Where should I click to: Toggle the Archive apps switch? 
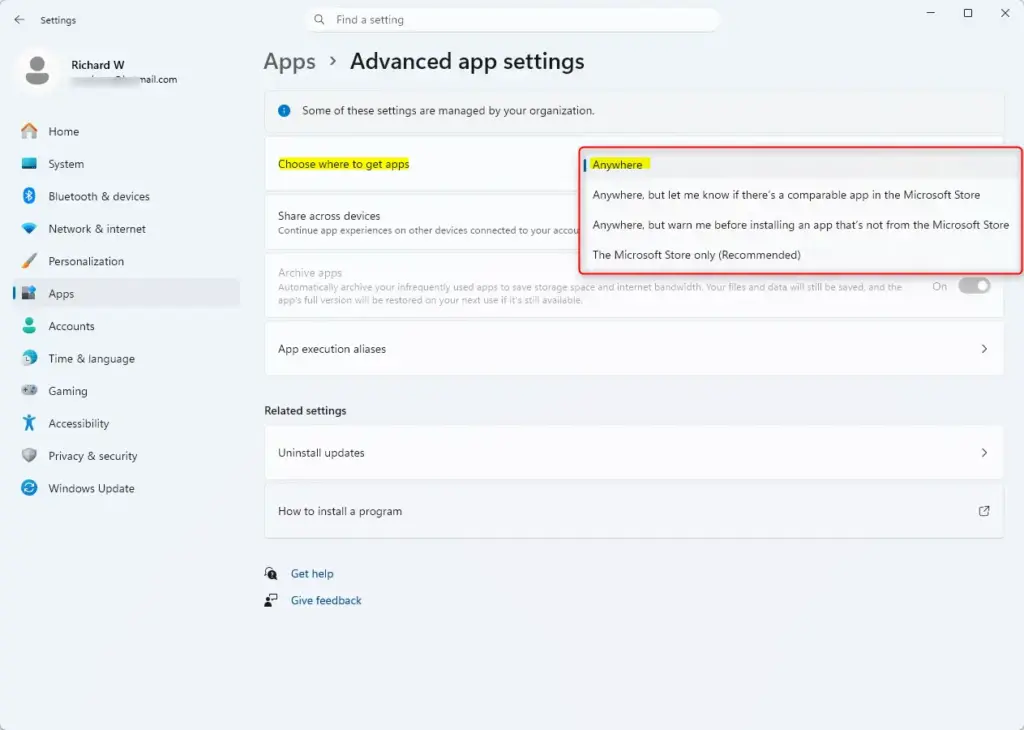(x=974, y=286)
